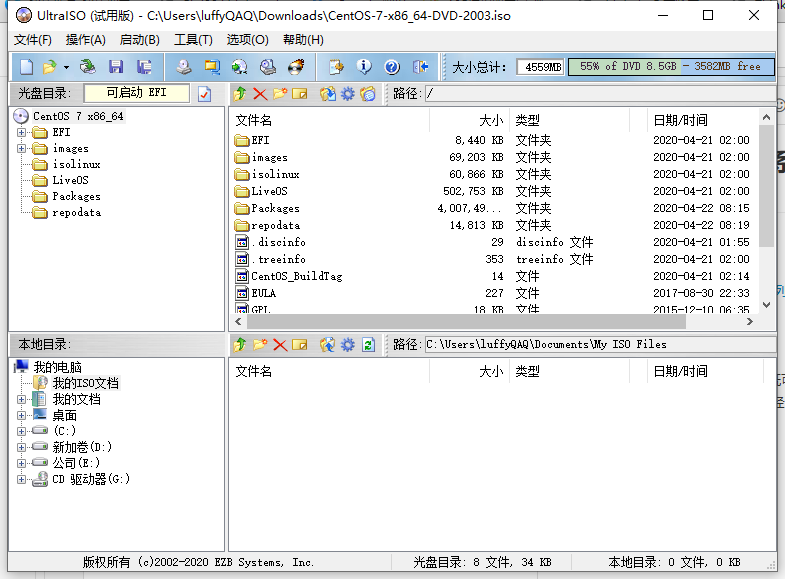Image resolution: width=785 pixels, height=579 pixels.
Task: Click the Refresh icon in local toolbar
Action: [x=368, y=345]
